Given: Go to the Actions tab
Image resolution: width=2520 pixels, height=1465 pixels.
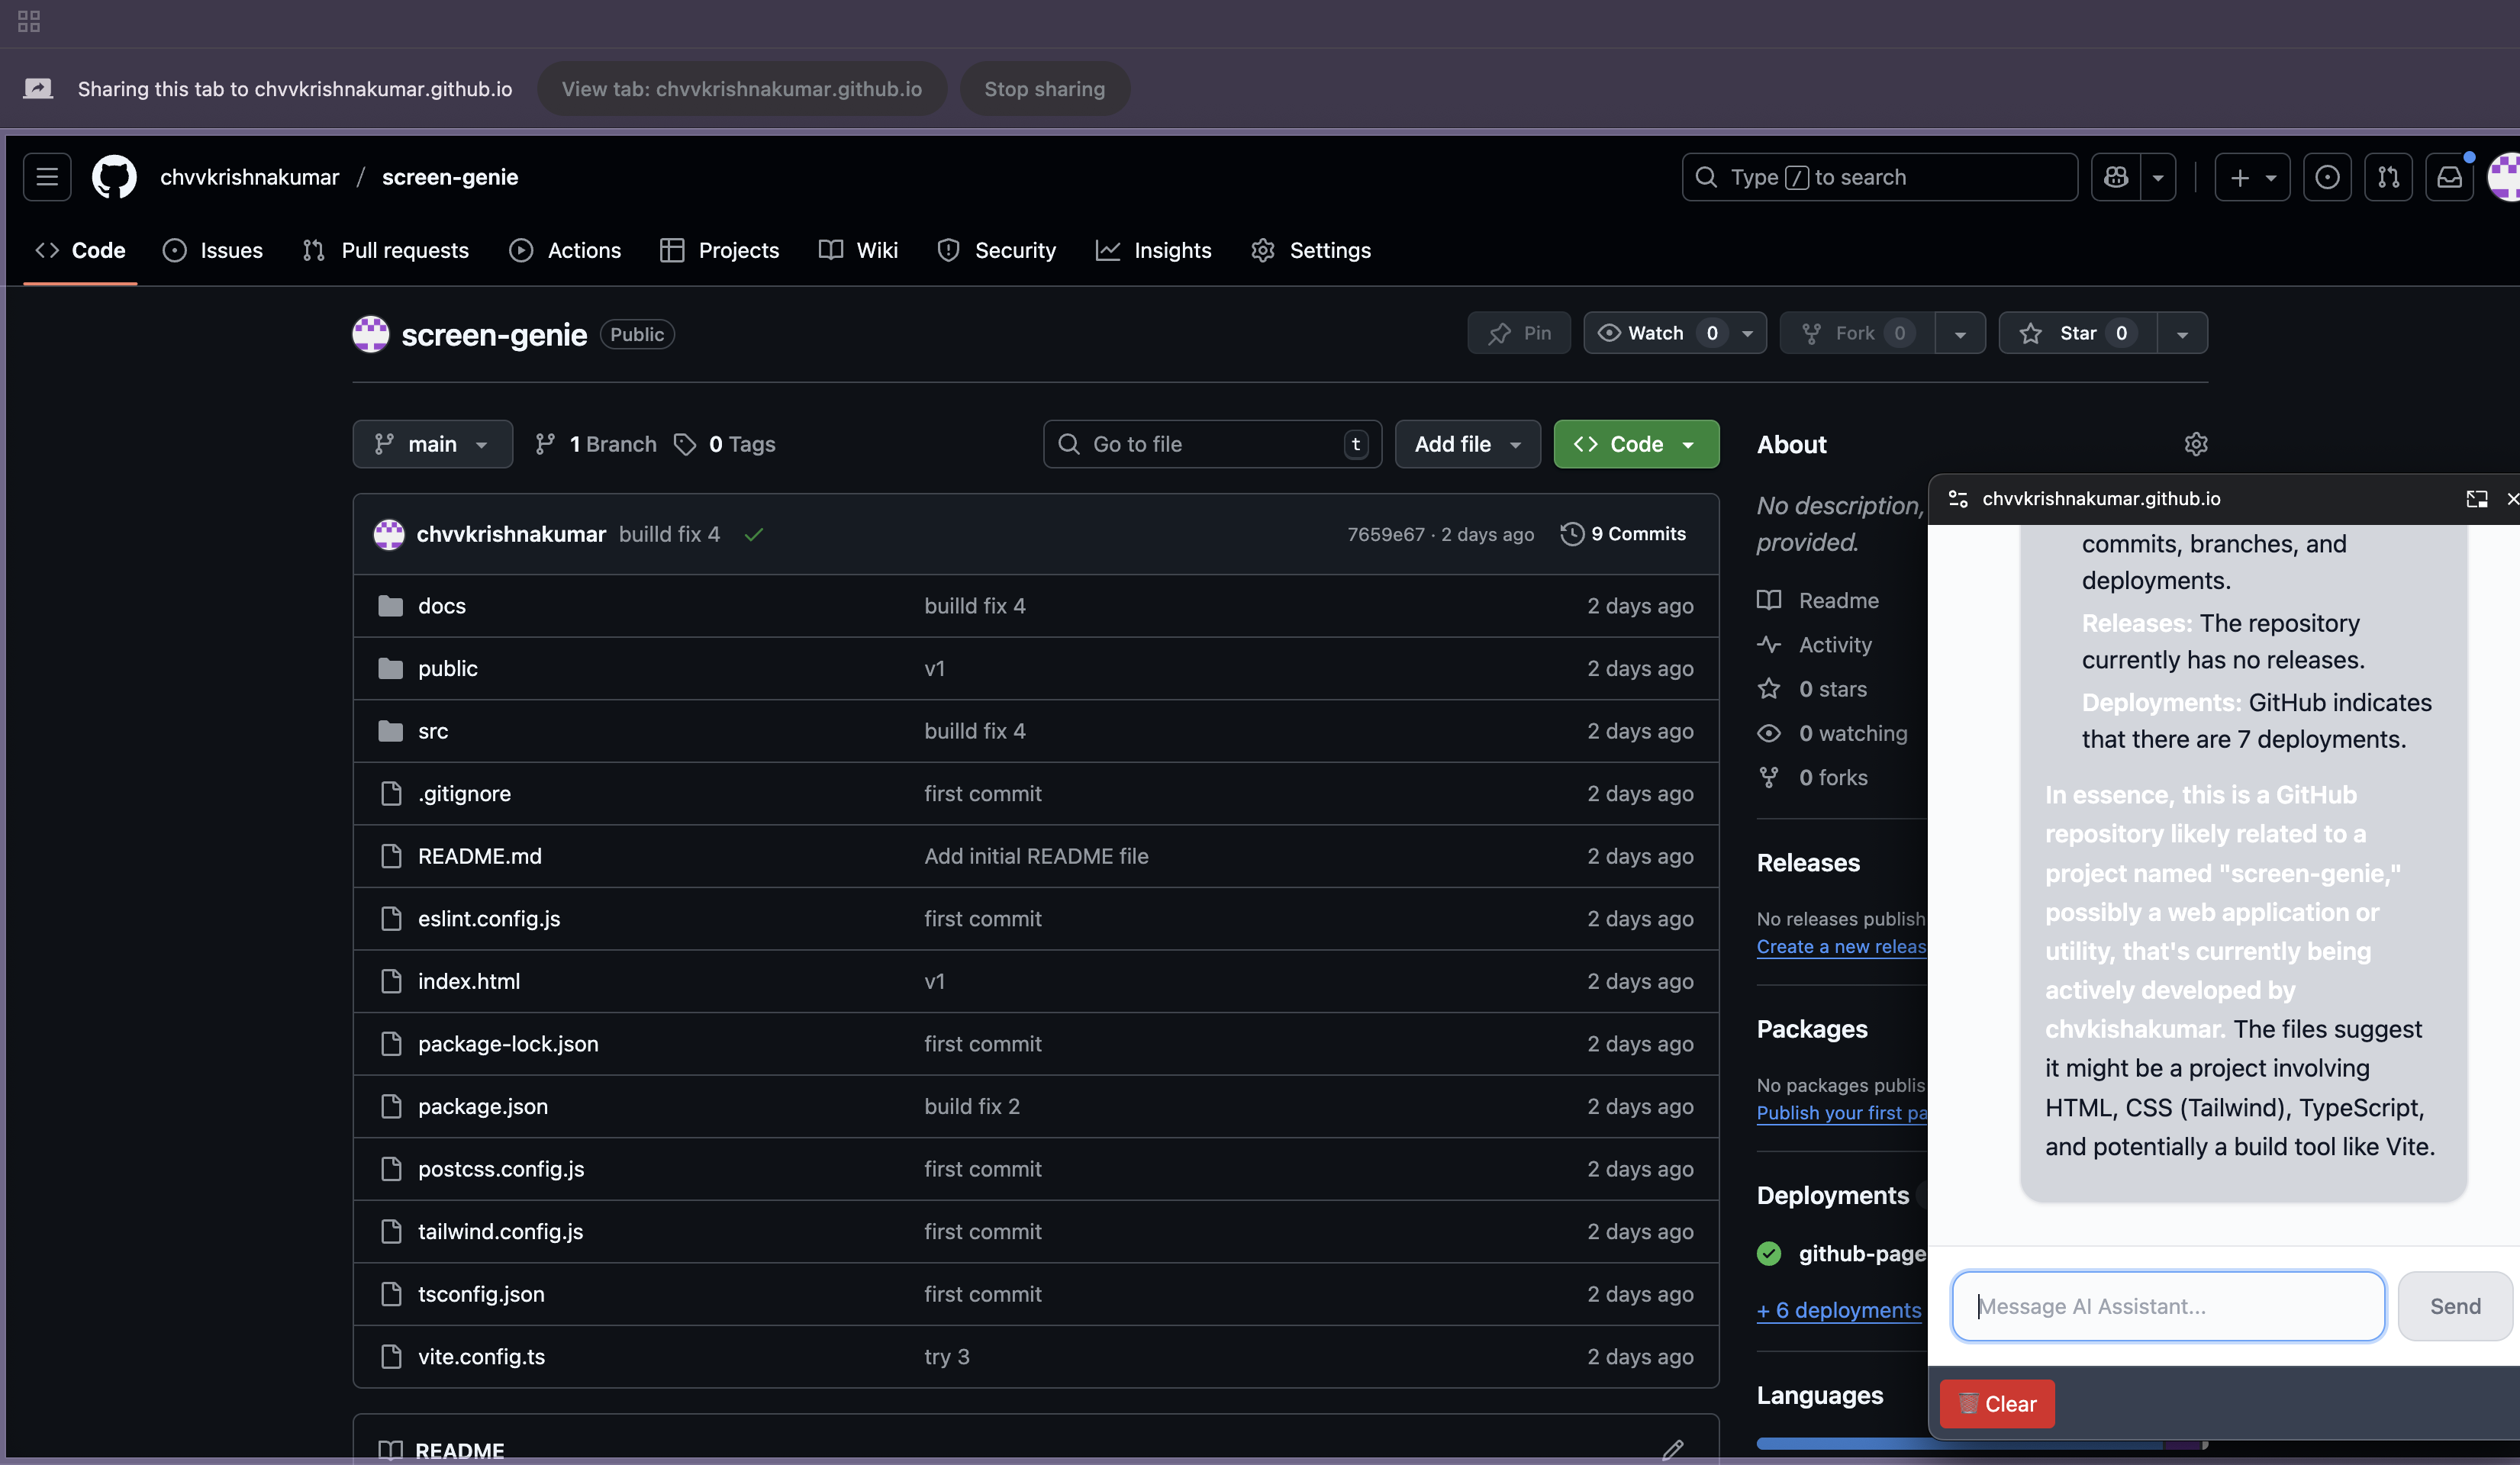Looking at the screenshot, I should (x=565, y=250).
